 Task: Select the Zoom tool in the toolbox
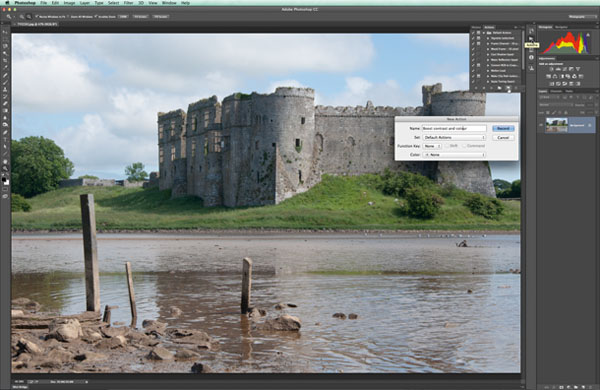[x=5, y=168]
